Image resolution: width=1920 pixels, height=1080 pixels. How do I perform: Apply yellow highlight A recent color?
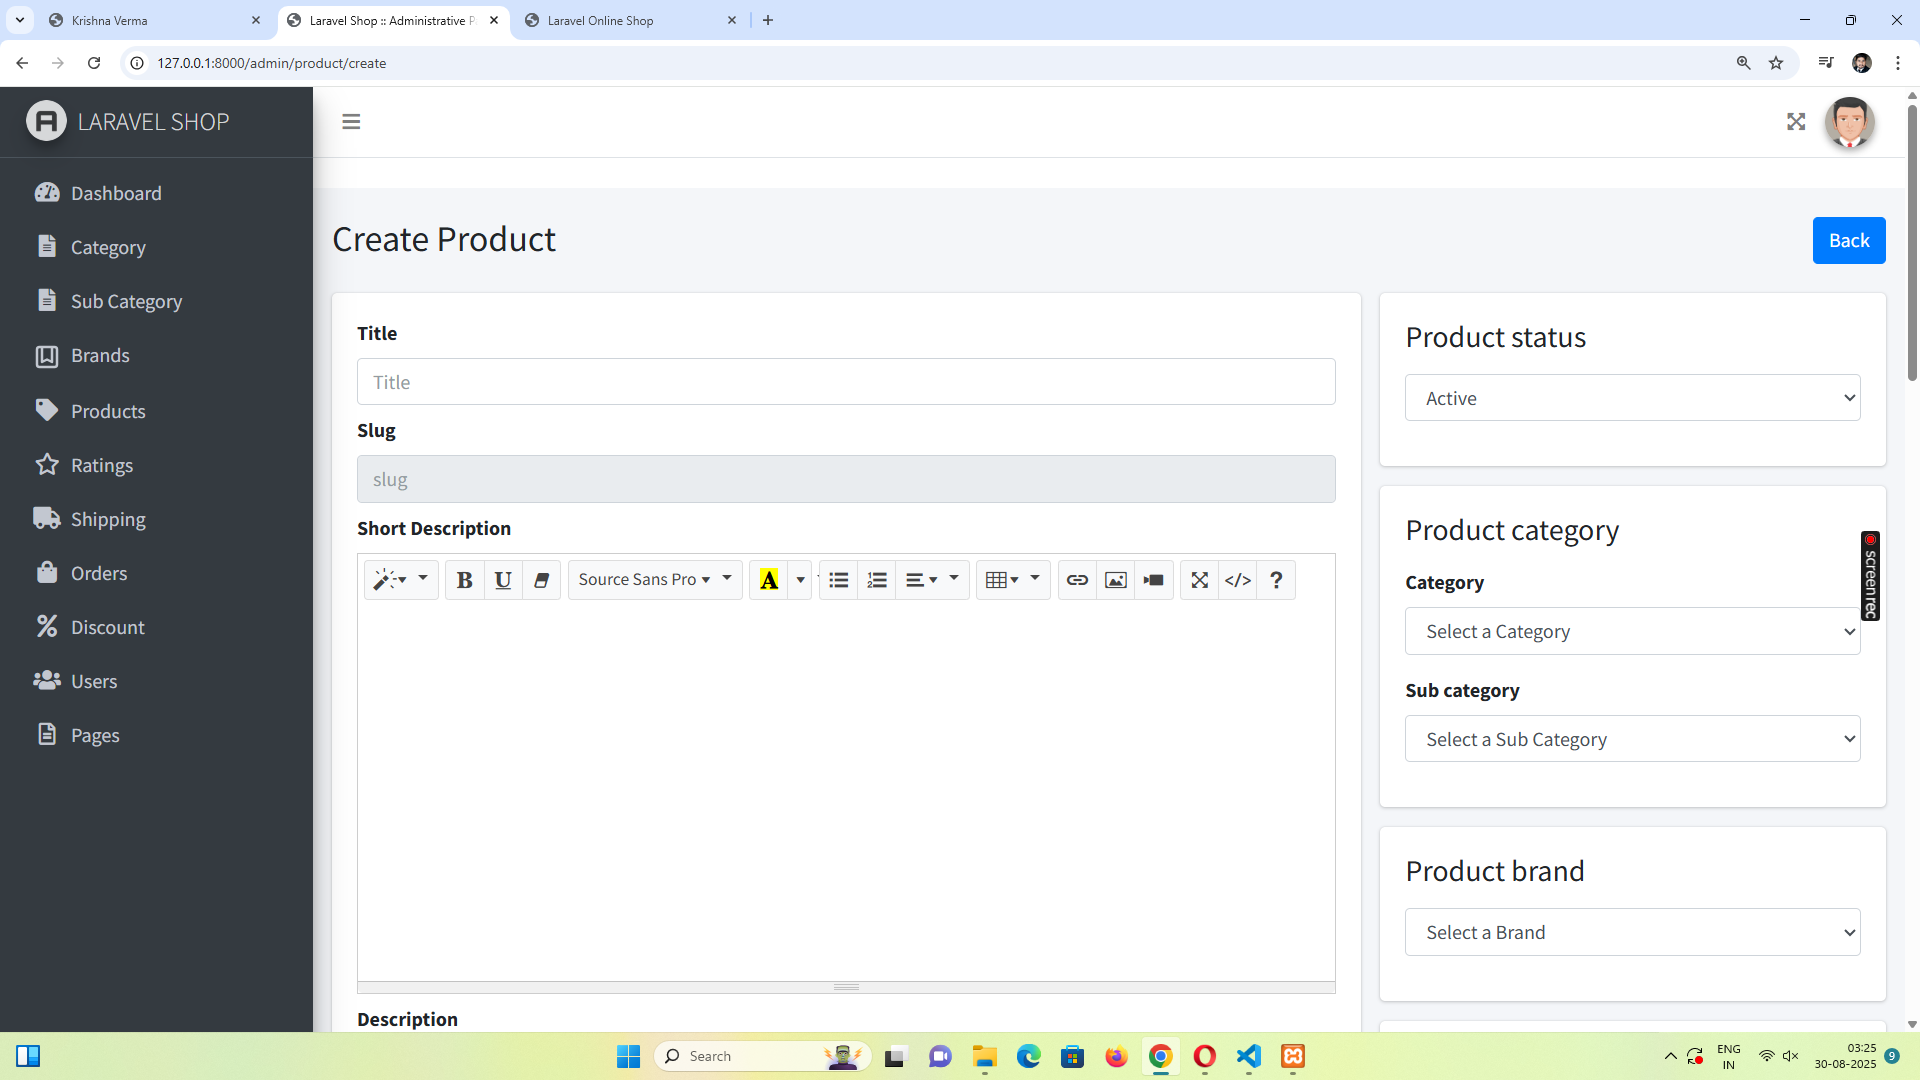pos(769,580)
